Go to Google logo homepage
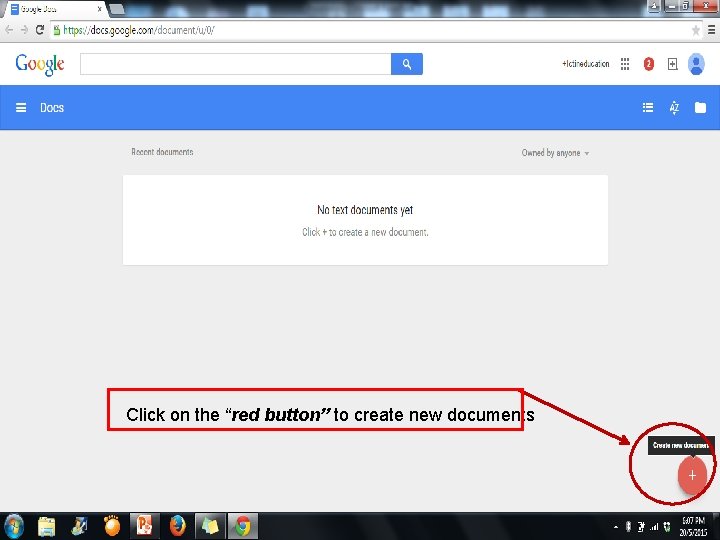 (x=40, y=64)
